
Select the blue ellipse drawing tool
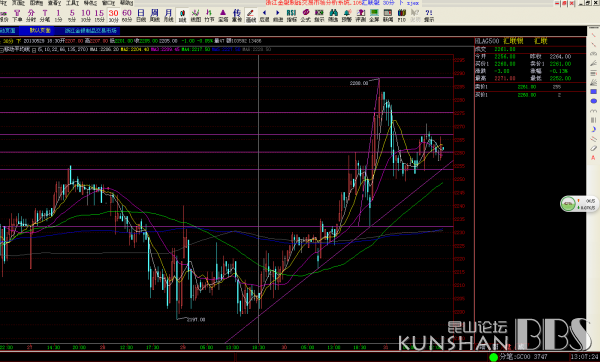point(593,101)
